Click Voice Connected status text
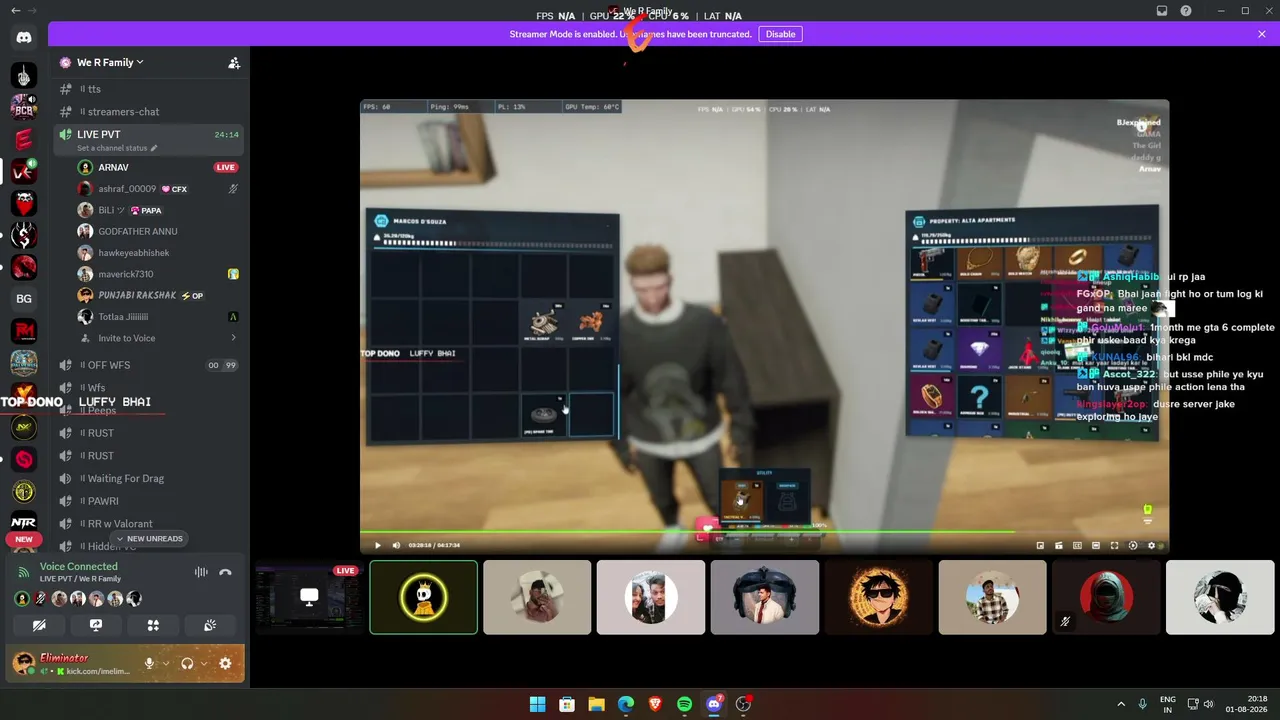The width and height of the screenshot is (1280, 720). tap(78, 566)
